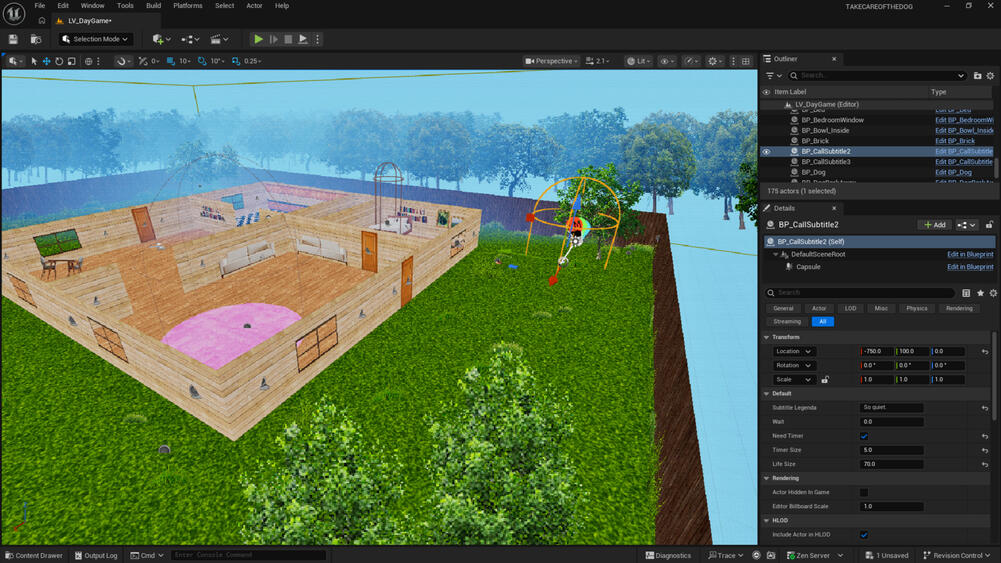Click the Rendering filter button
This screenshot has height=563, width=1001.
[959, 308]
